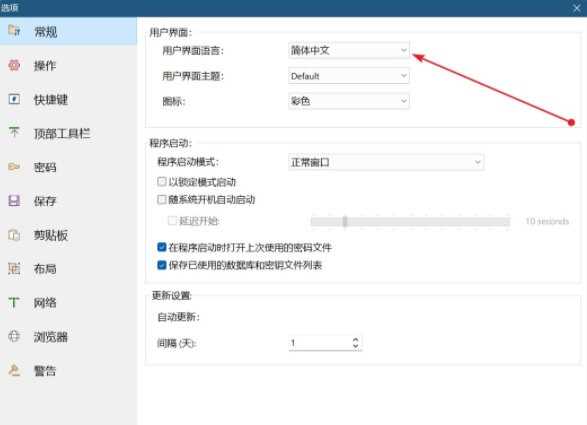Expand the 用户界面主题 Default dropdown
The image size is (587, 425).
point(349,76)
